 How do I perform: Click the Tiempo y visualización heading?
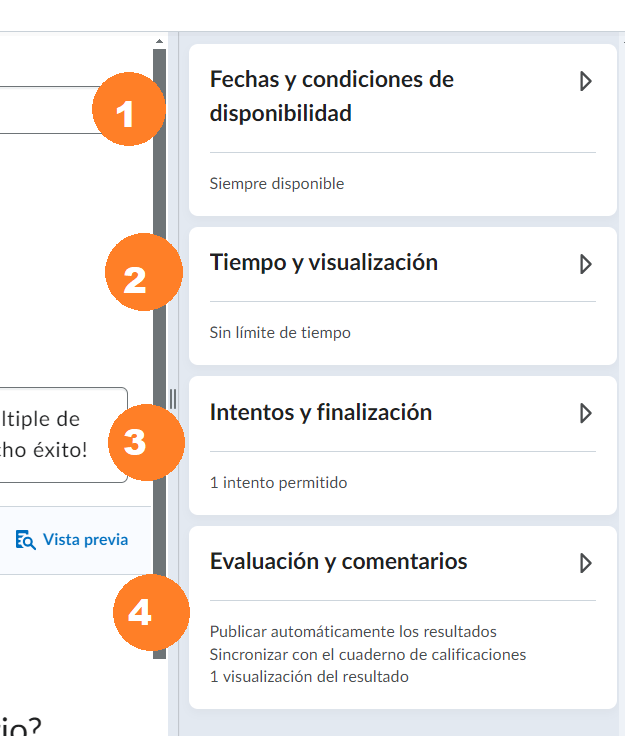[x=324, y=263]
